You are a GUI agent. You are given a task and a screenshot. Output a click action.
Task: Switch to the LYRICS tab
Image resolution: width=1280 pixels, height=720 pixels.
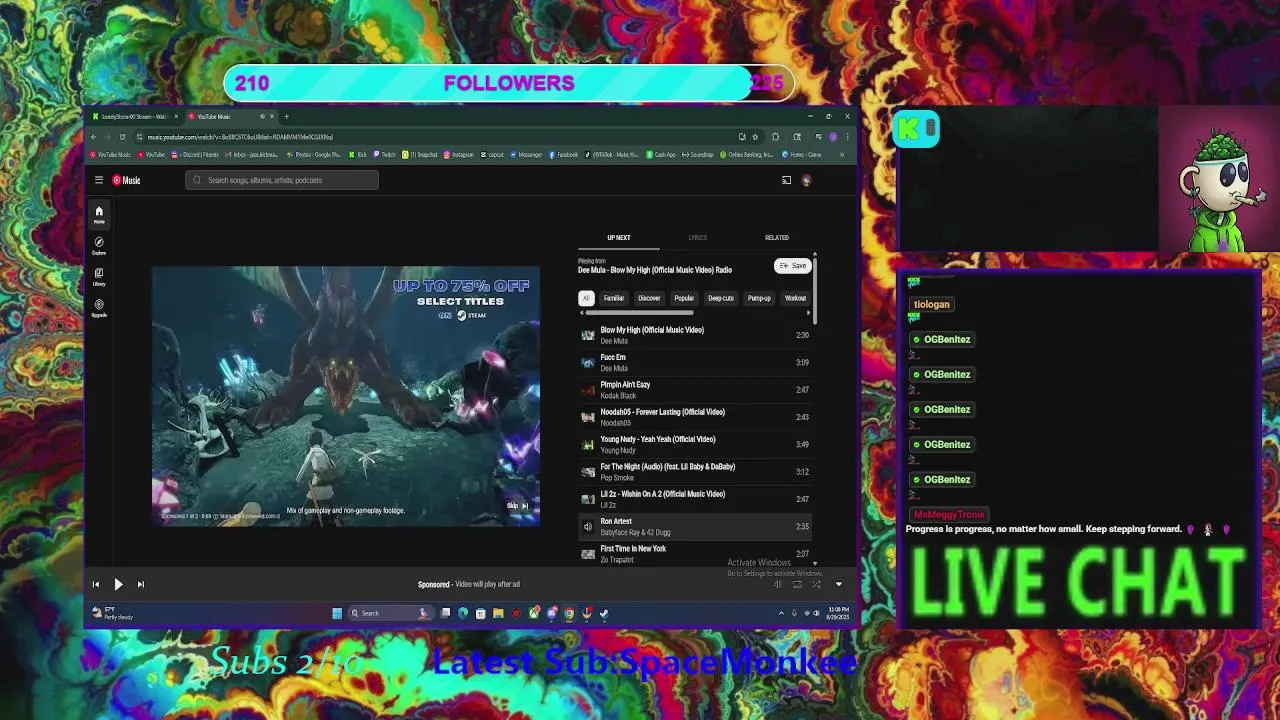click(x=697, y=238)
